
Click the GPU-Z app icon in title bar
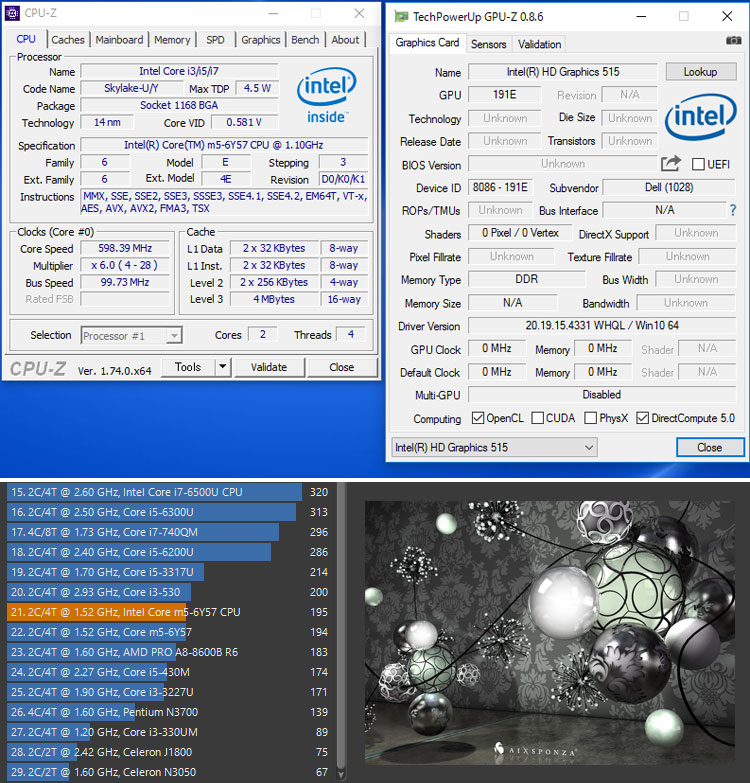(401, 16)
